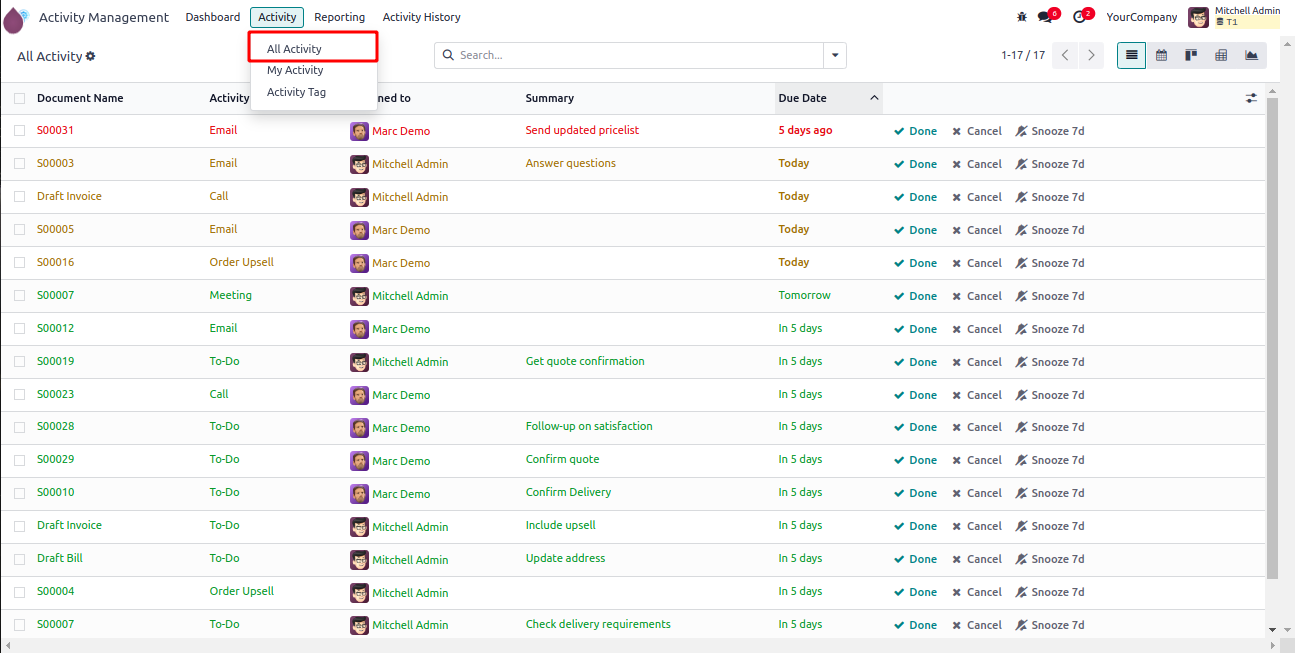
Task: Tick the checkbox for S00019
Action: coord(20,362)
